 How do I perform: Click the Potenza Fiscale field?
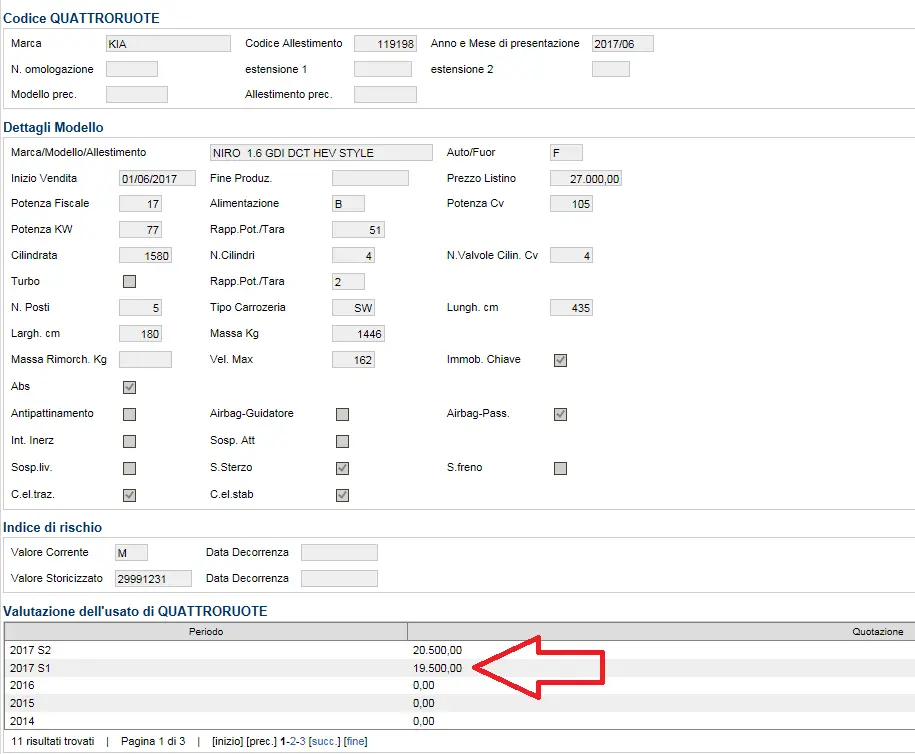coord(140,204)
